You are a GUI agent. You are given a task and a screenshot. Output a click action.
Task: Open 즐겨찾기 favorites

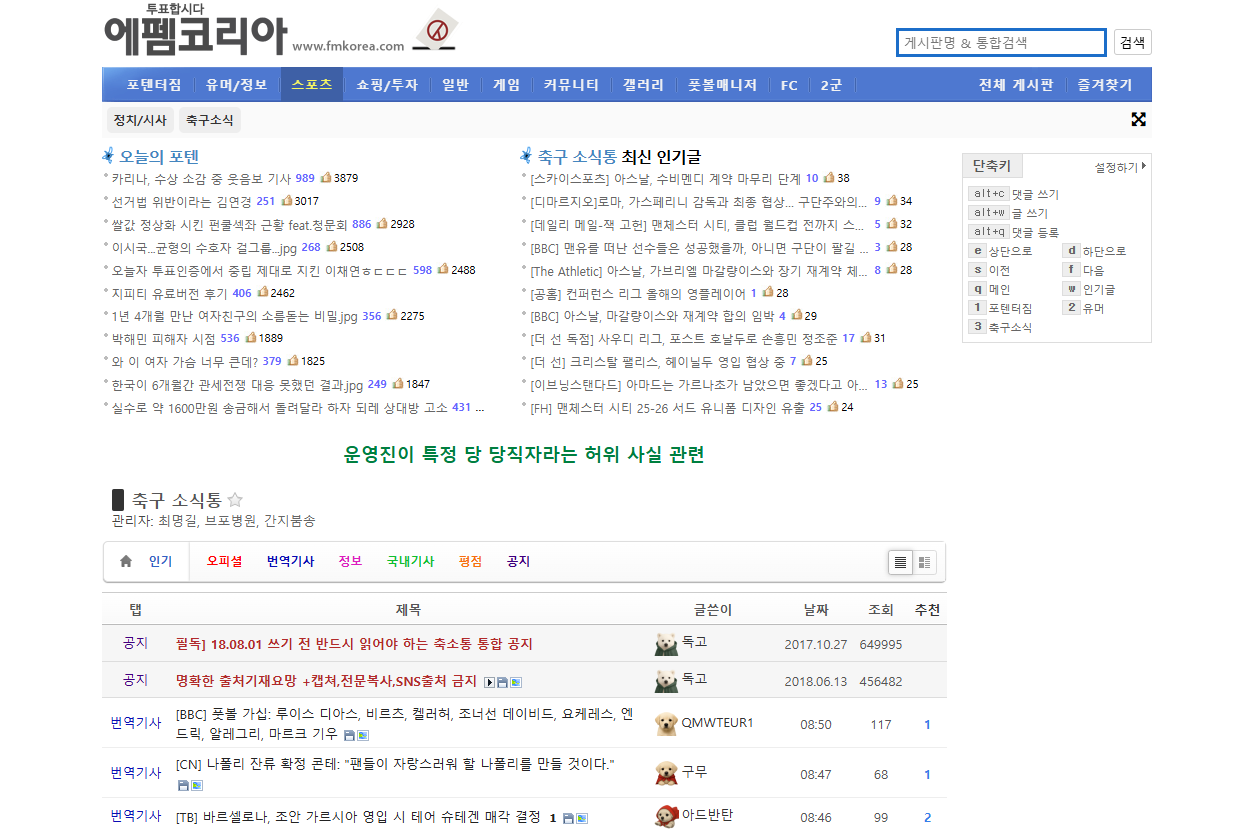(x=1105, y=85)
